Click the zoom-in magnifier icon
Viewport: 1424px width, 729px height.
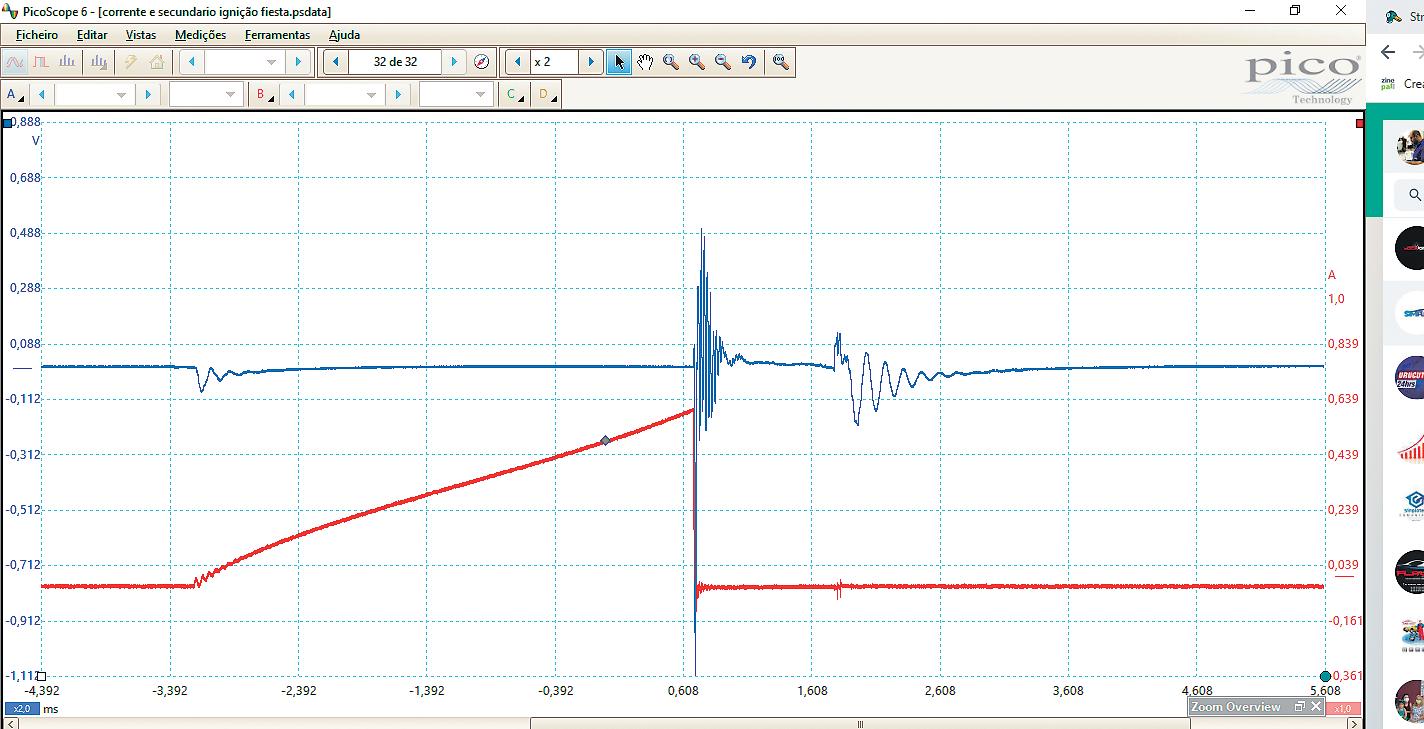(x=697, y=62)
